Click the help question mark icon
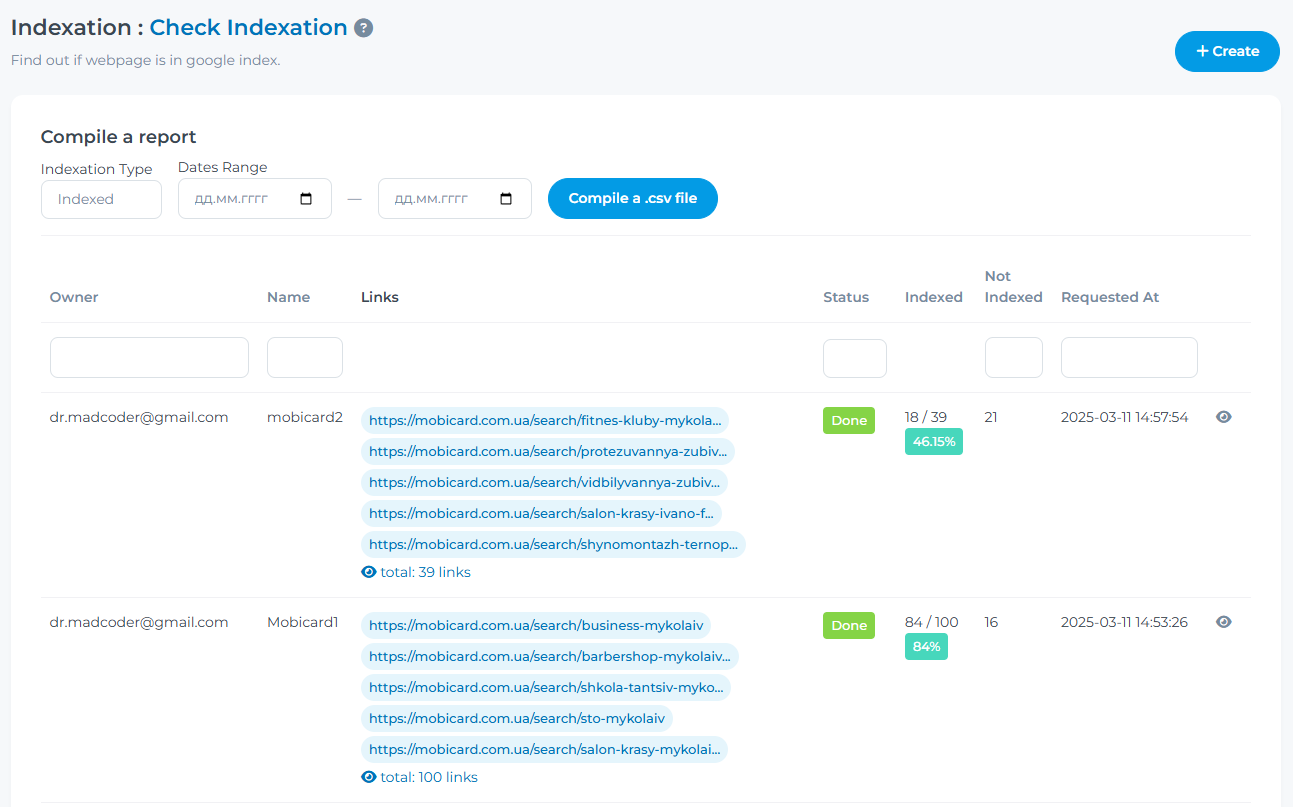 [x=364, y=28]
